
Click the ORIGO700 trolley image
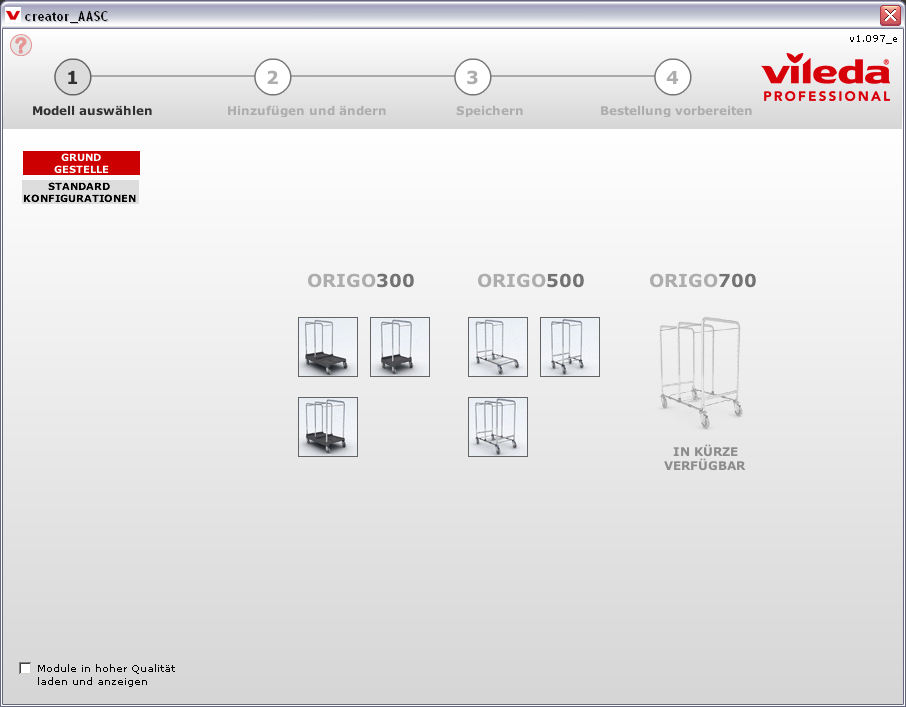point(700,373)
